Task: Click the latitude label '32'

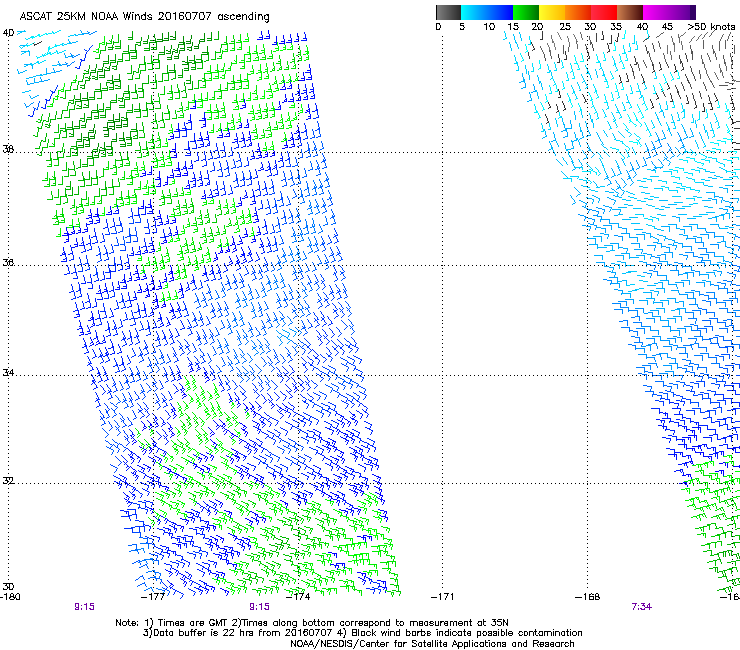Action: click(8, 481)
